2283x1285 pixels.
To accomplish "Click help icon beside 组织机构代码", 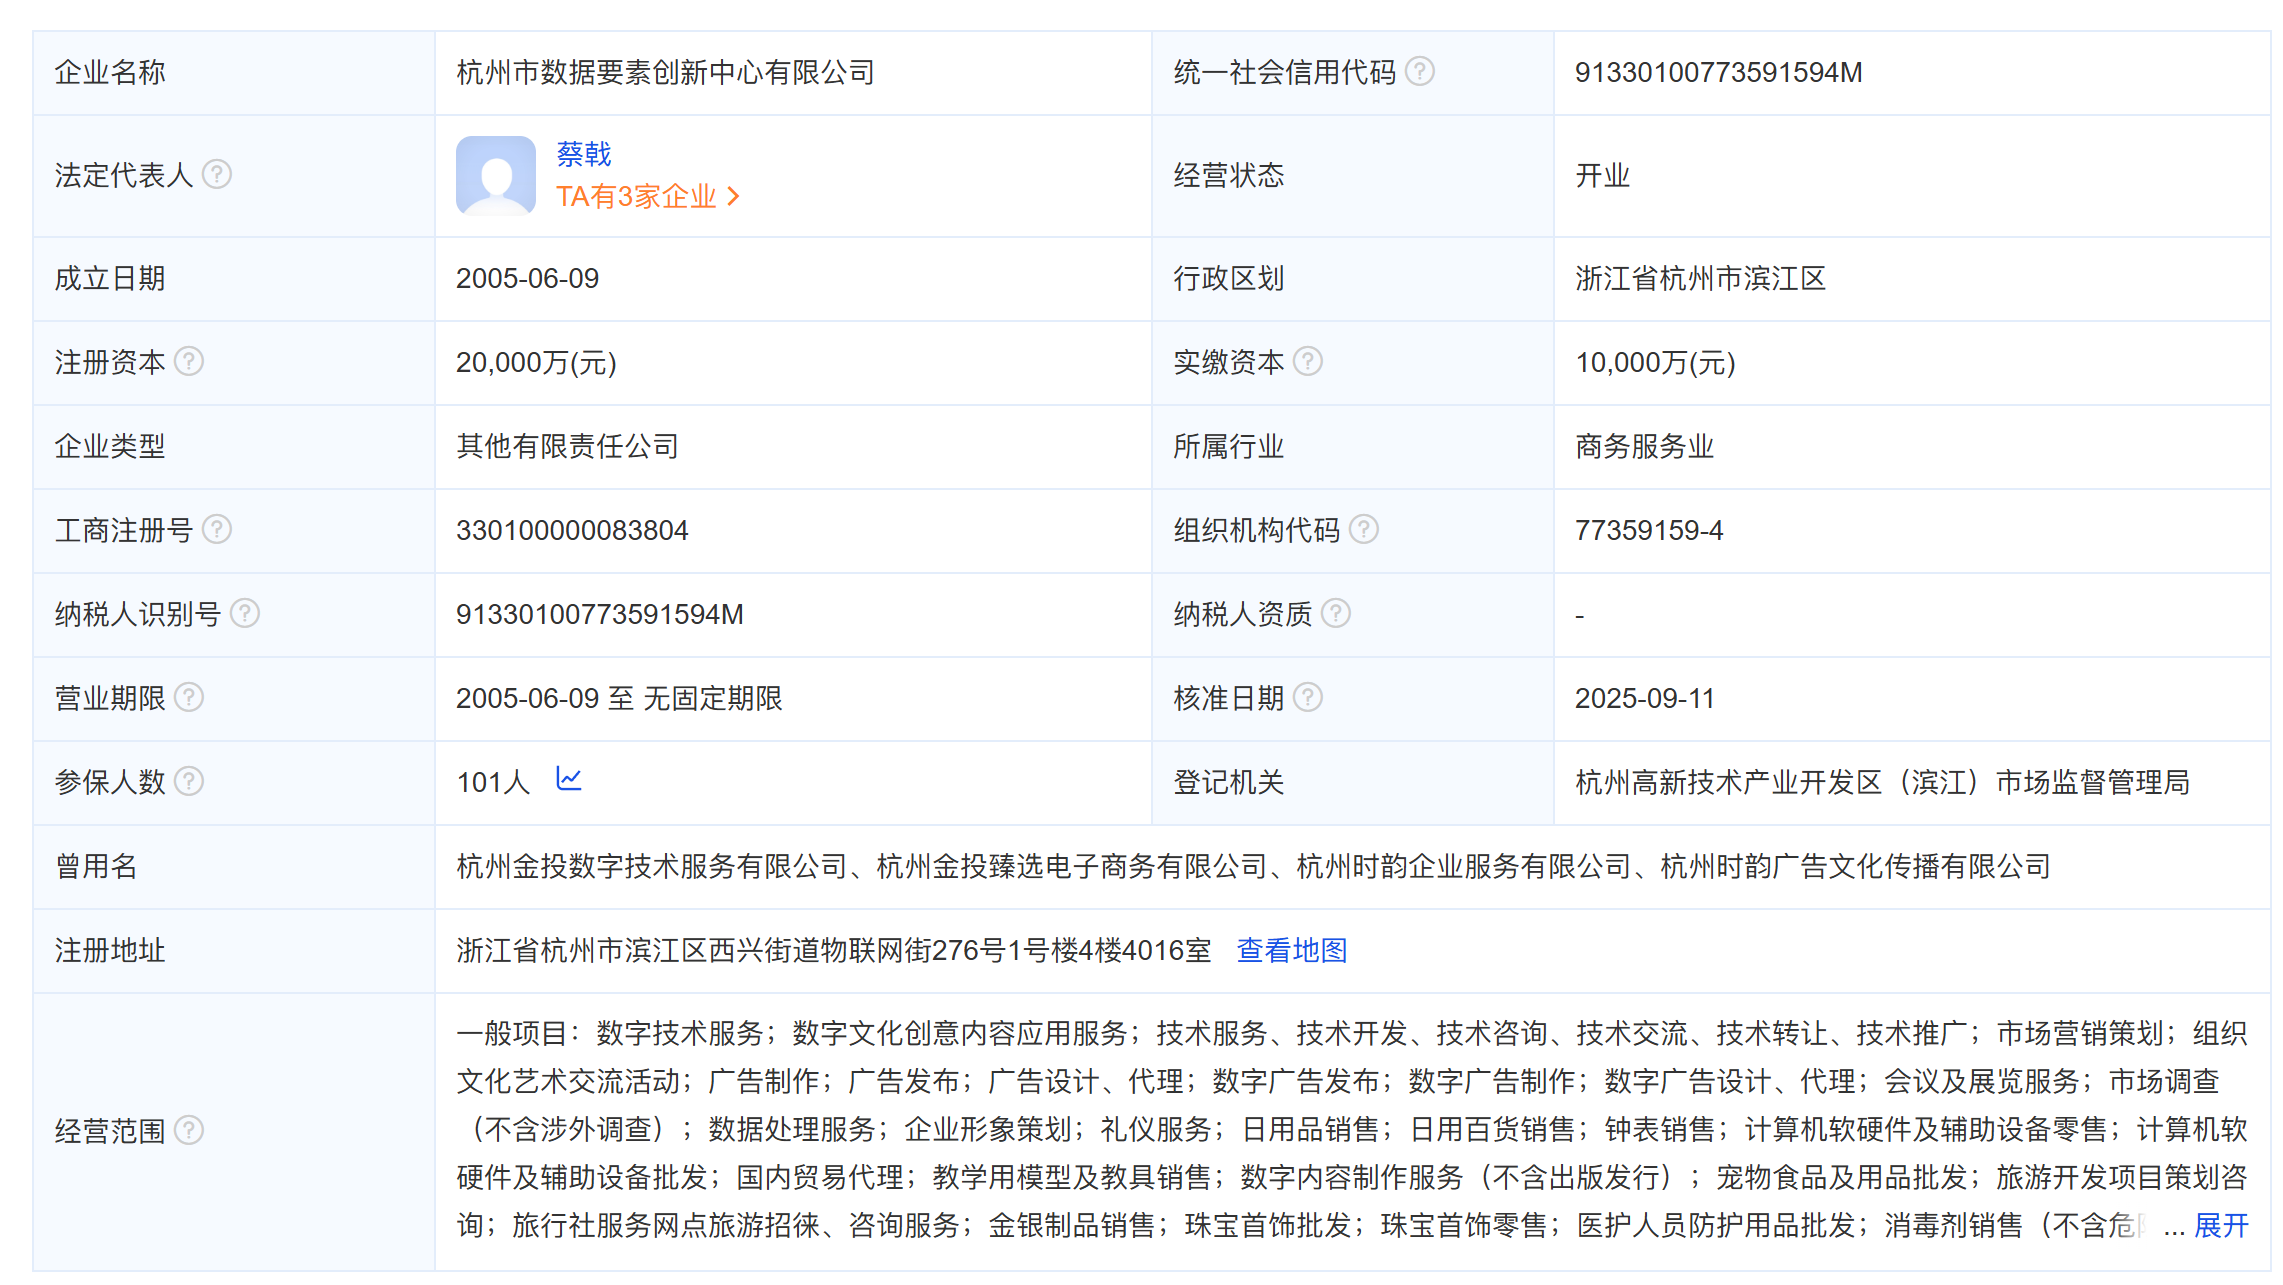I will (x=1363, y=529).
